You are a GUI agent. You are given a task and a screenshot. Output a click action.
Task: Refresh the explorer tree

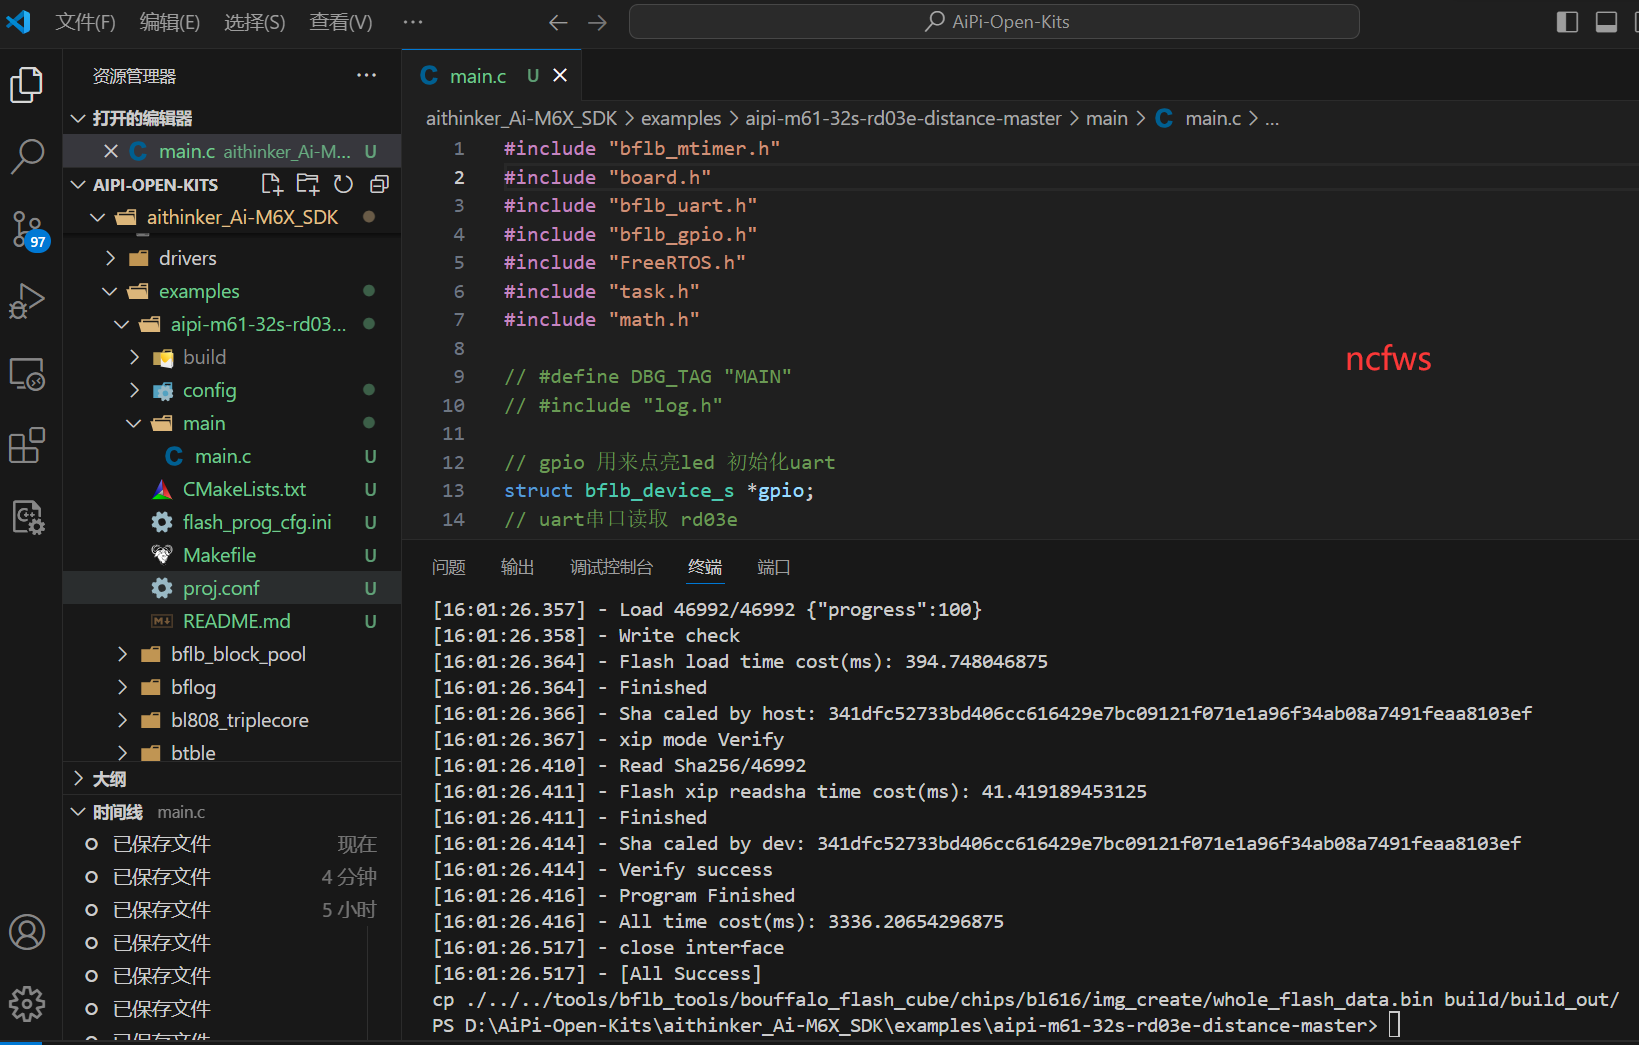click(343, 184)
